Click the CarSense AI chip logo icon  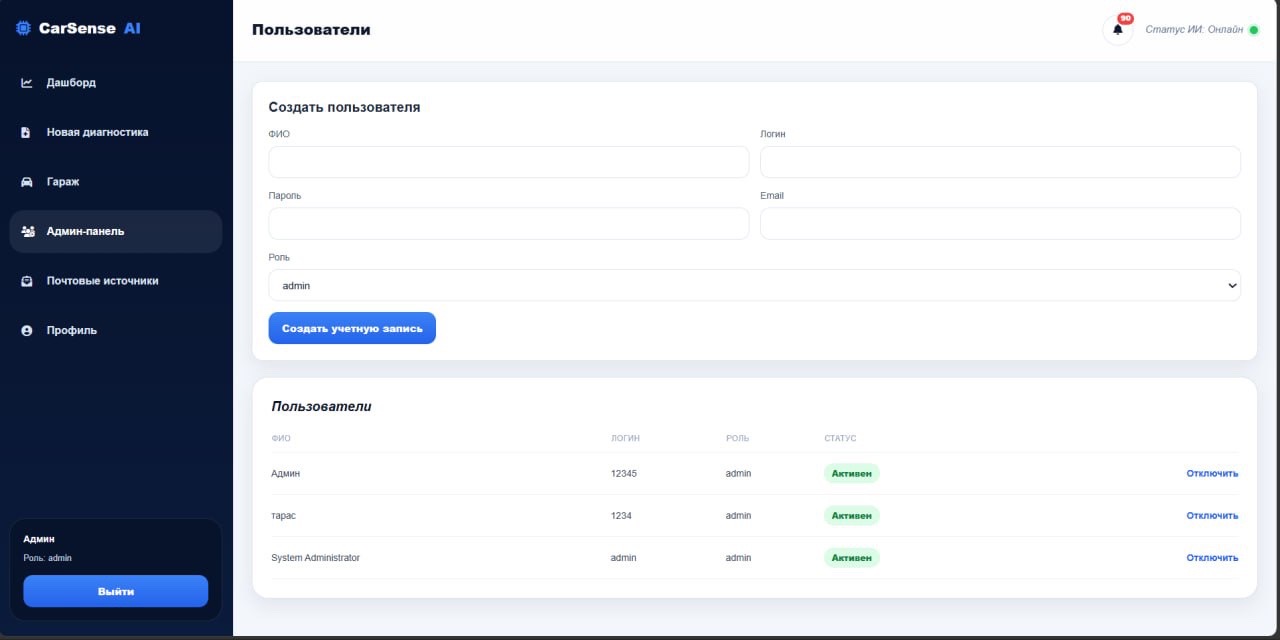tap(23, 28)
